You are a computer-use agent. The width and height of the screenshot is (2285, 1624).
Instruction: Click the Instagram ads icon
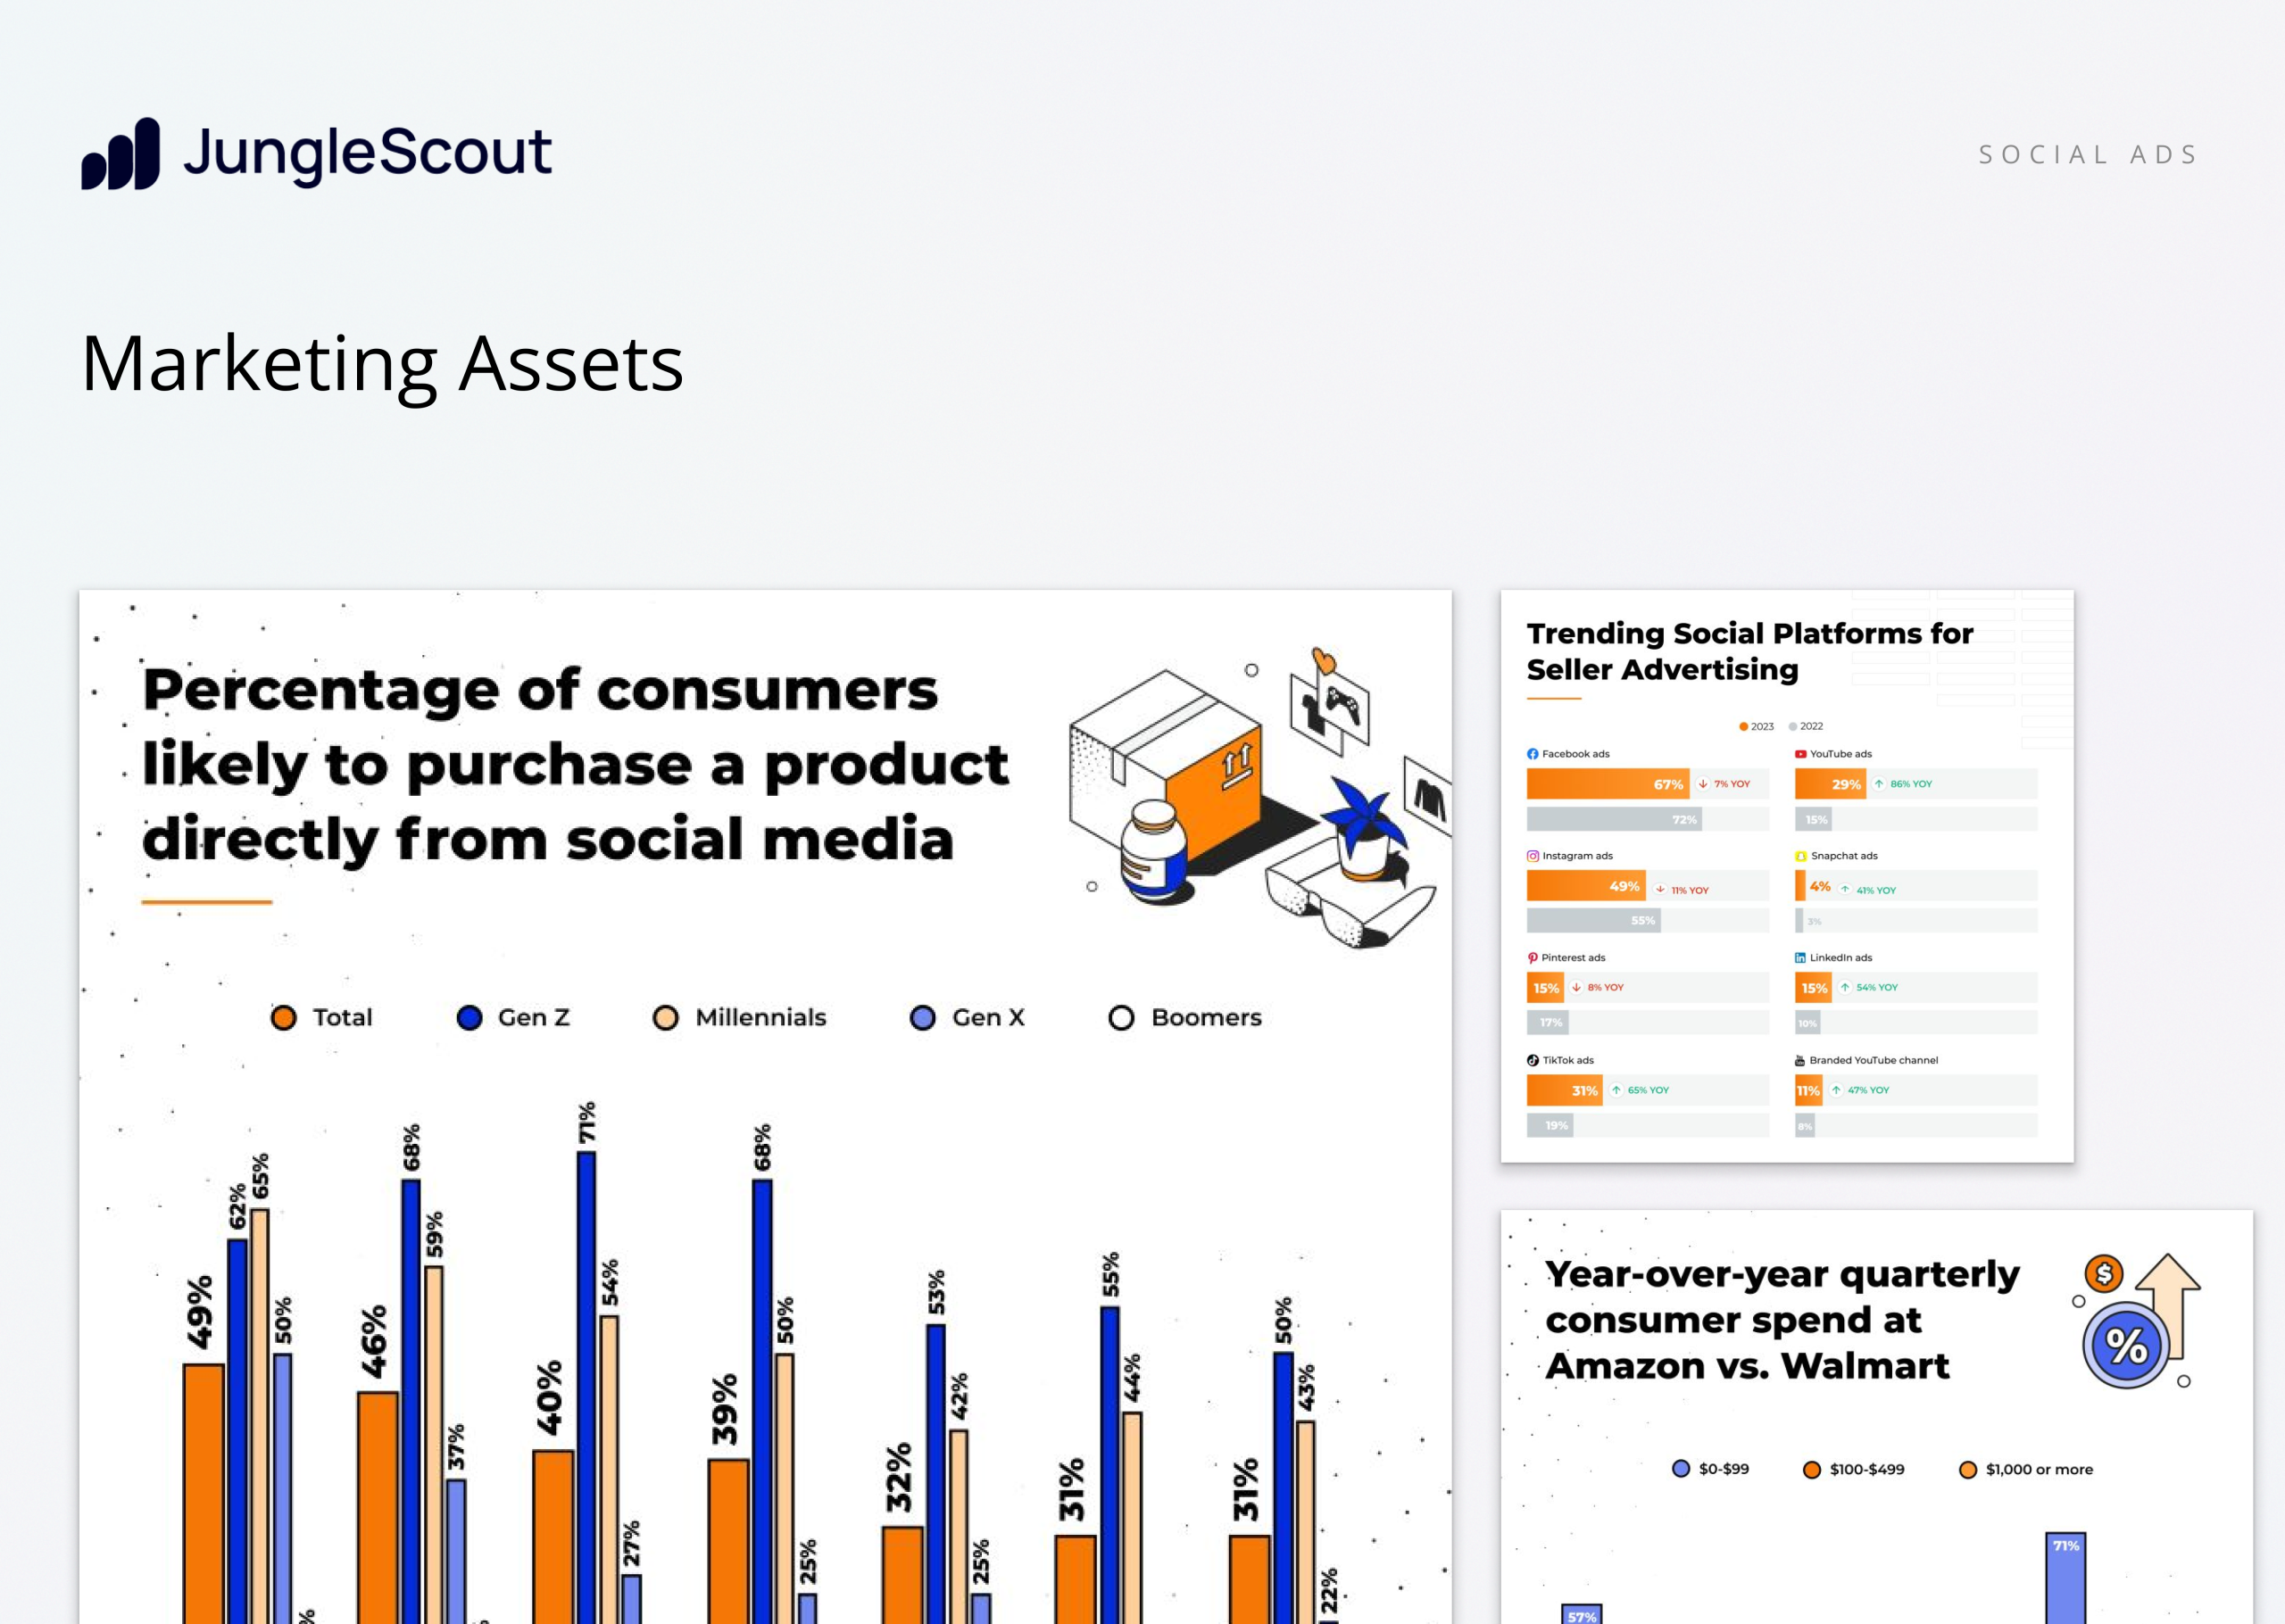tap(1532, 856)
